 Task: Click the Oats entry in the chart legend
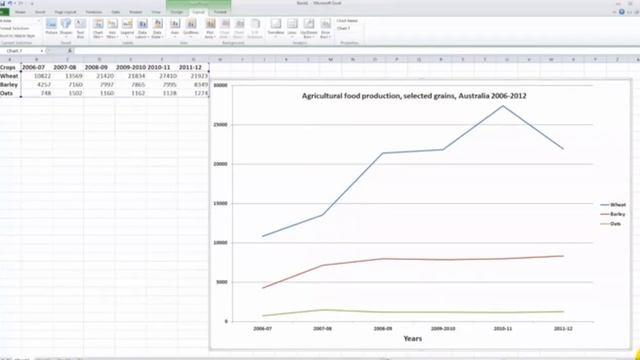pyautogui.click(x=611, y=224)
